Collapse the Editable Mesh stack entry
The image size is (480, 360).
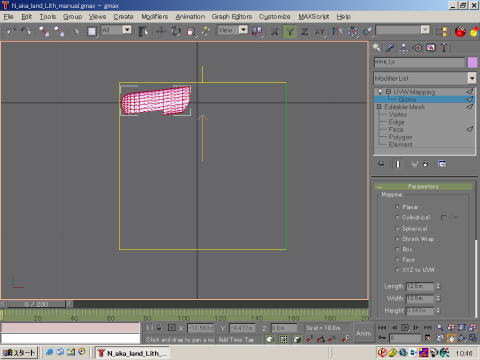379,107
